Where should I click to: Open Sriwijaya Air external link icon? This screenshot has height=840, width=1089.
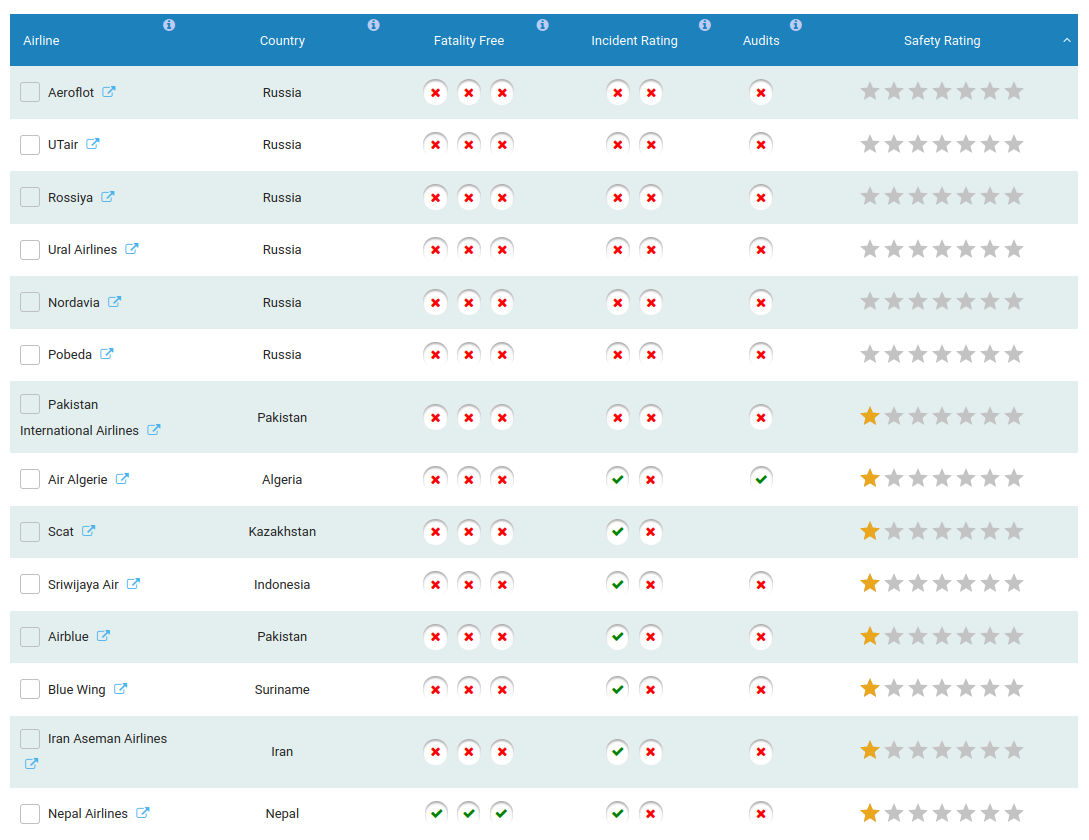[x=133, y=584]
